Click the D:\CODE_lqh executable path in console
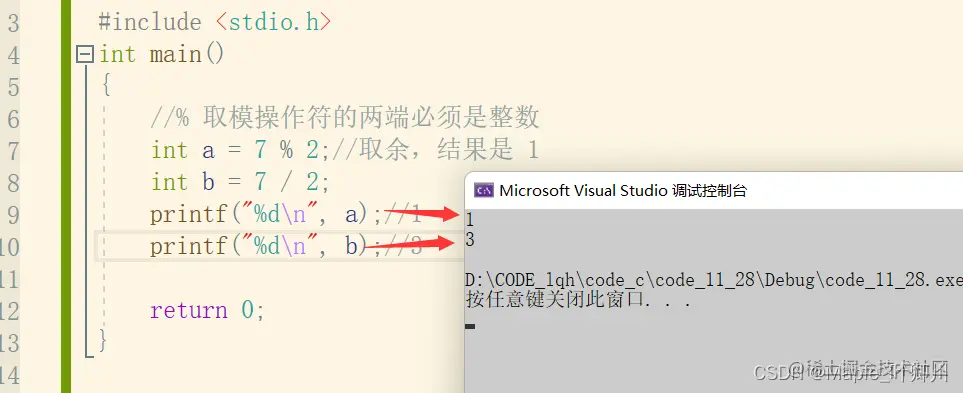 [714, 280]
